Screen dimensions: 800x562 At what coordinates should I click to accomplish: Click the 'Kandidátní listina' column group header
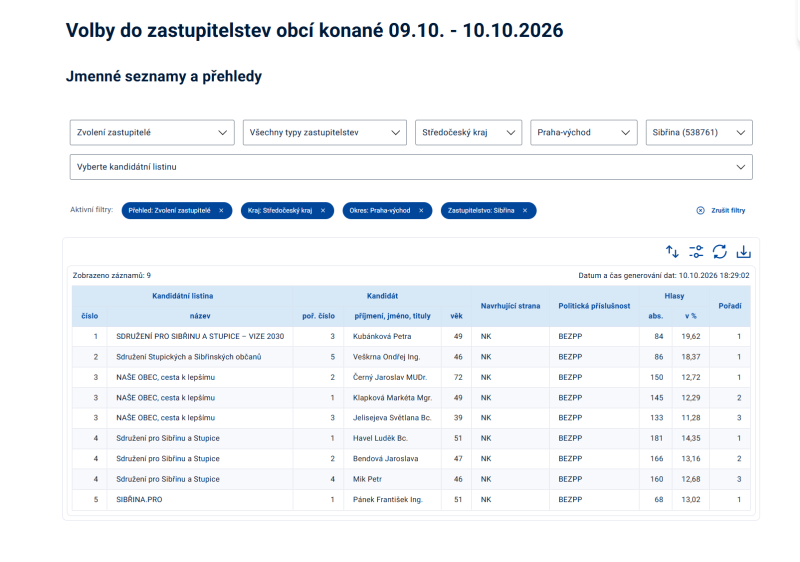tap(183, 296)
